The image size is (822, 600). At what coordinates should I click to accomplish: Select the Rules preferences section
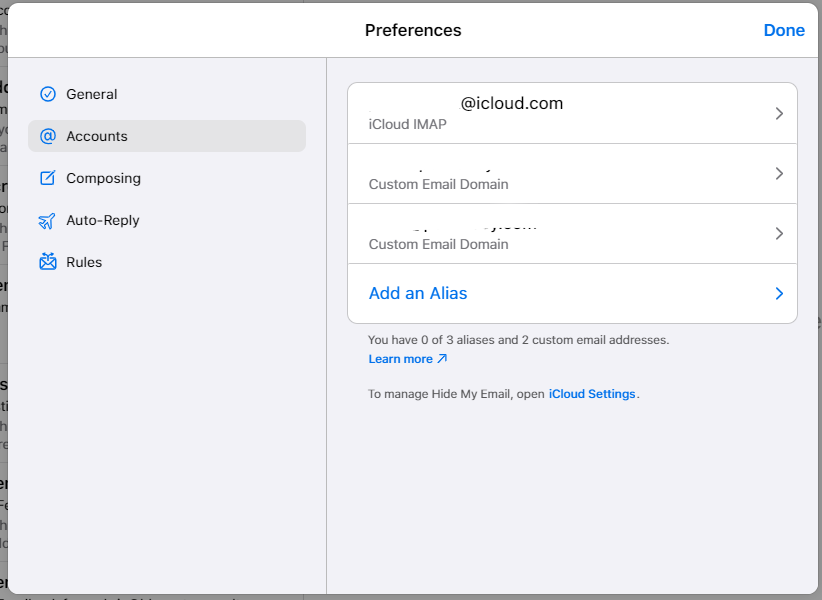tap(84, 262)
